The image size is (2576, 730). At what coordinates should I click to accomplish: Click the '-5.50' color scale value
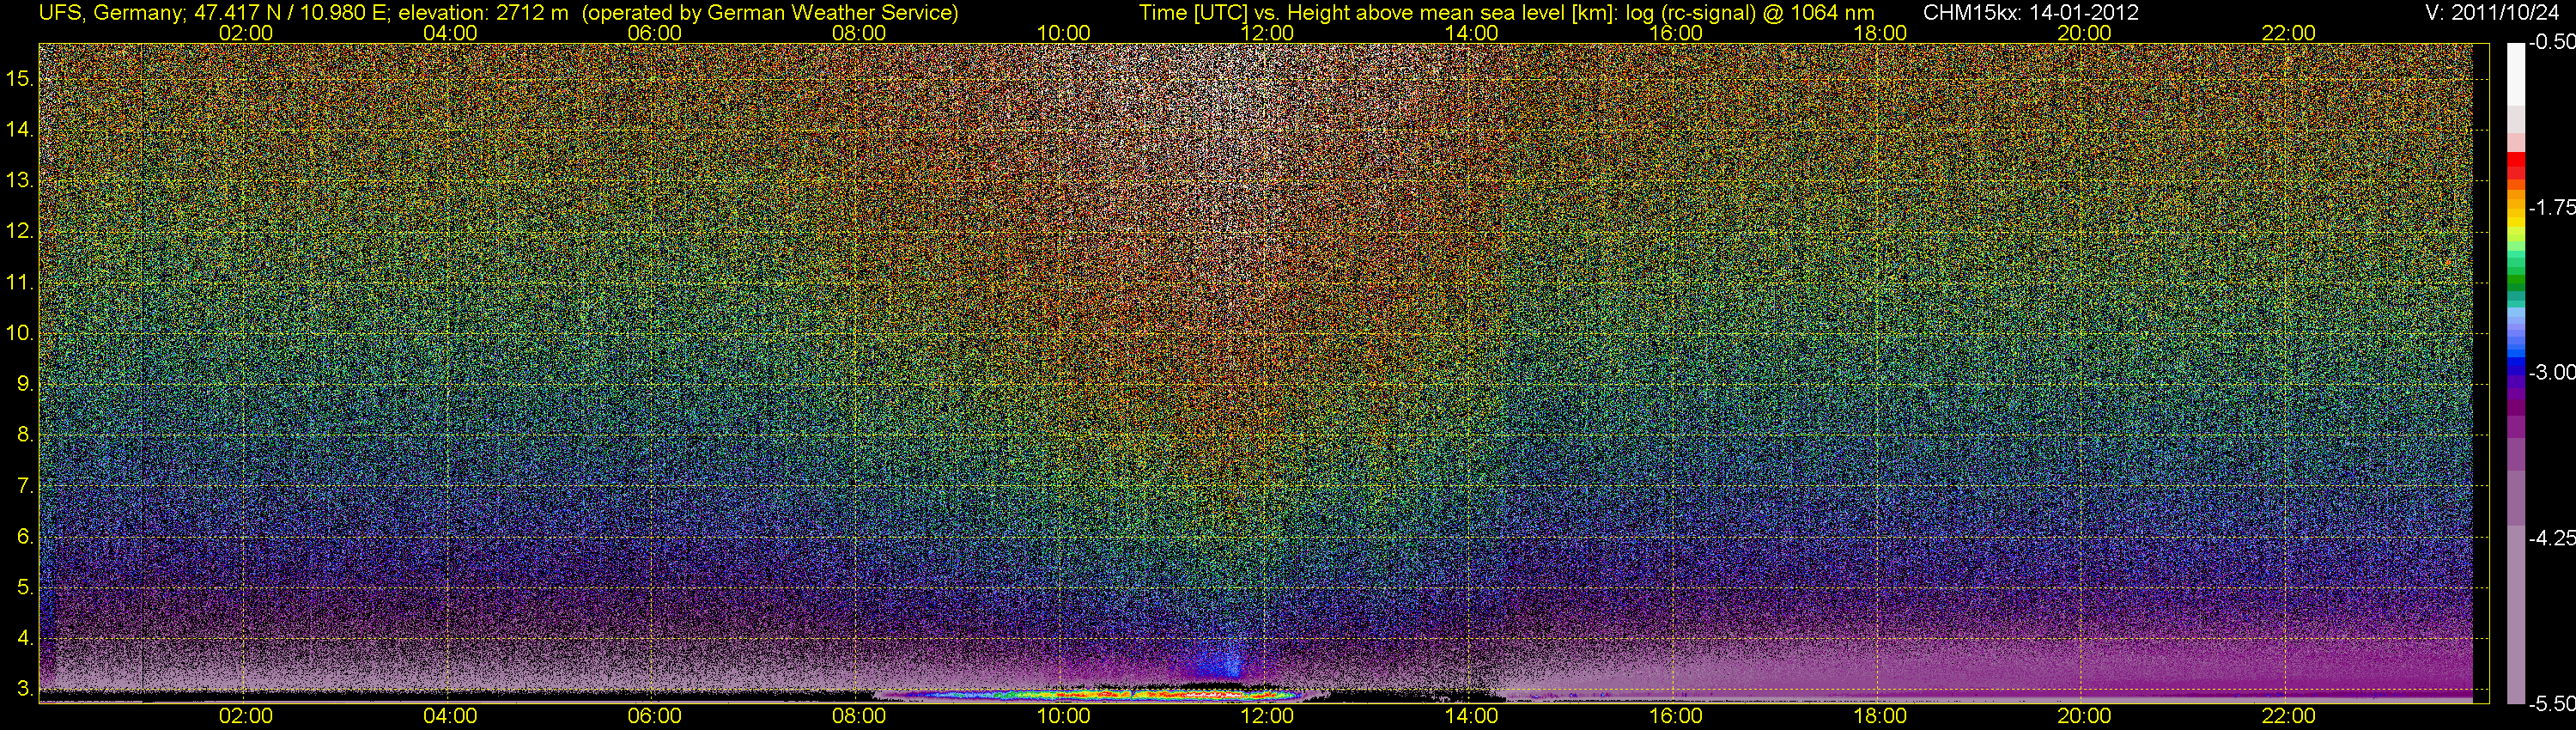pyautogui.click(x=2551, y=703)
